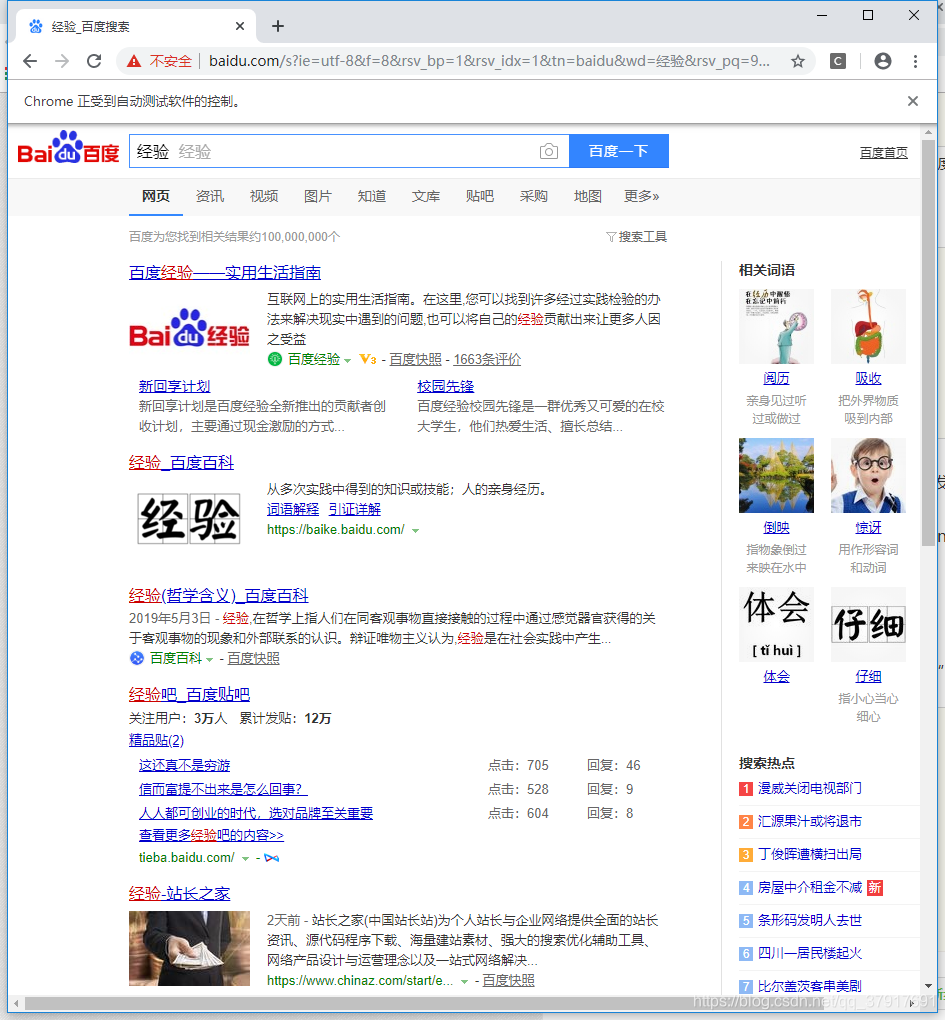Click inside the Baidu search input box
The image size is (945, 1020).
pyautogui.click(x=349, y=151)
